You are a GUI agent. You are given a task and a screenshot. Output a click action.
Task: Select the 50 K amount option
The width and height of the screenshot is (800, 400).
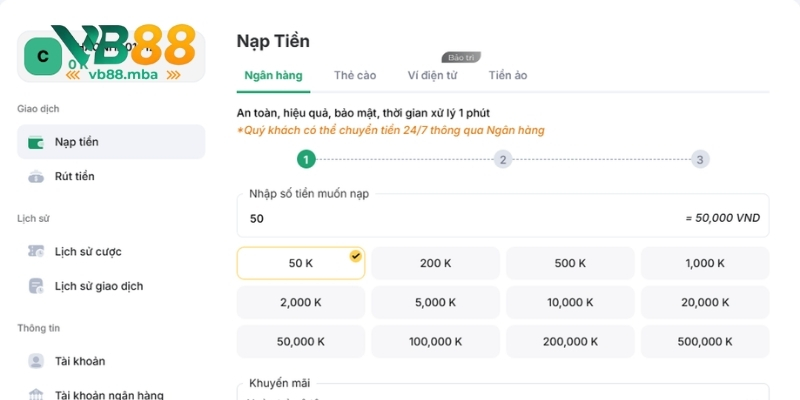tap(301, 263)
